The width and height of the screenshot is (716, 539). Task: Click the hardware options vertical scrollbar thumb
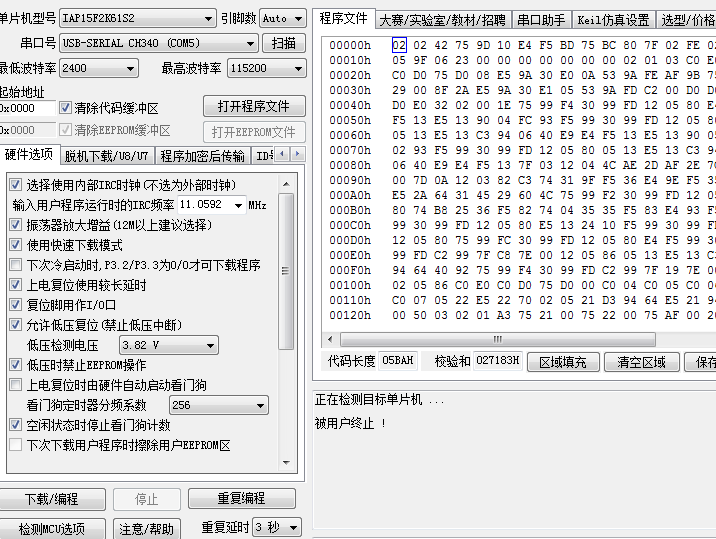pyautogui.click(x=286, y=271)
